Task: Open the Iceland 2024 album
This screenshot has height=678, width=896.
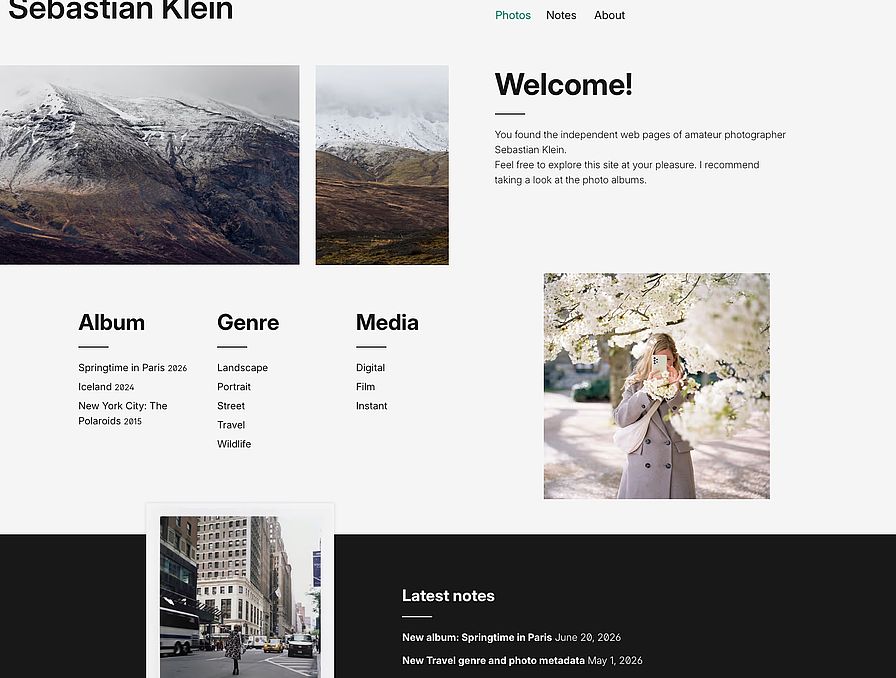Action: pos(106,387)
